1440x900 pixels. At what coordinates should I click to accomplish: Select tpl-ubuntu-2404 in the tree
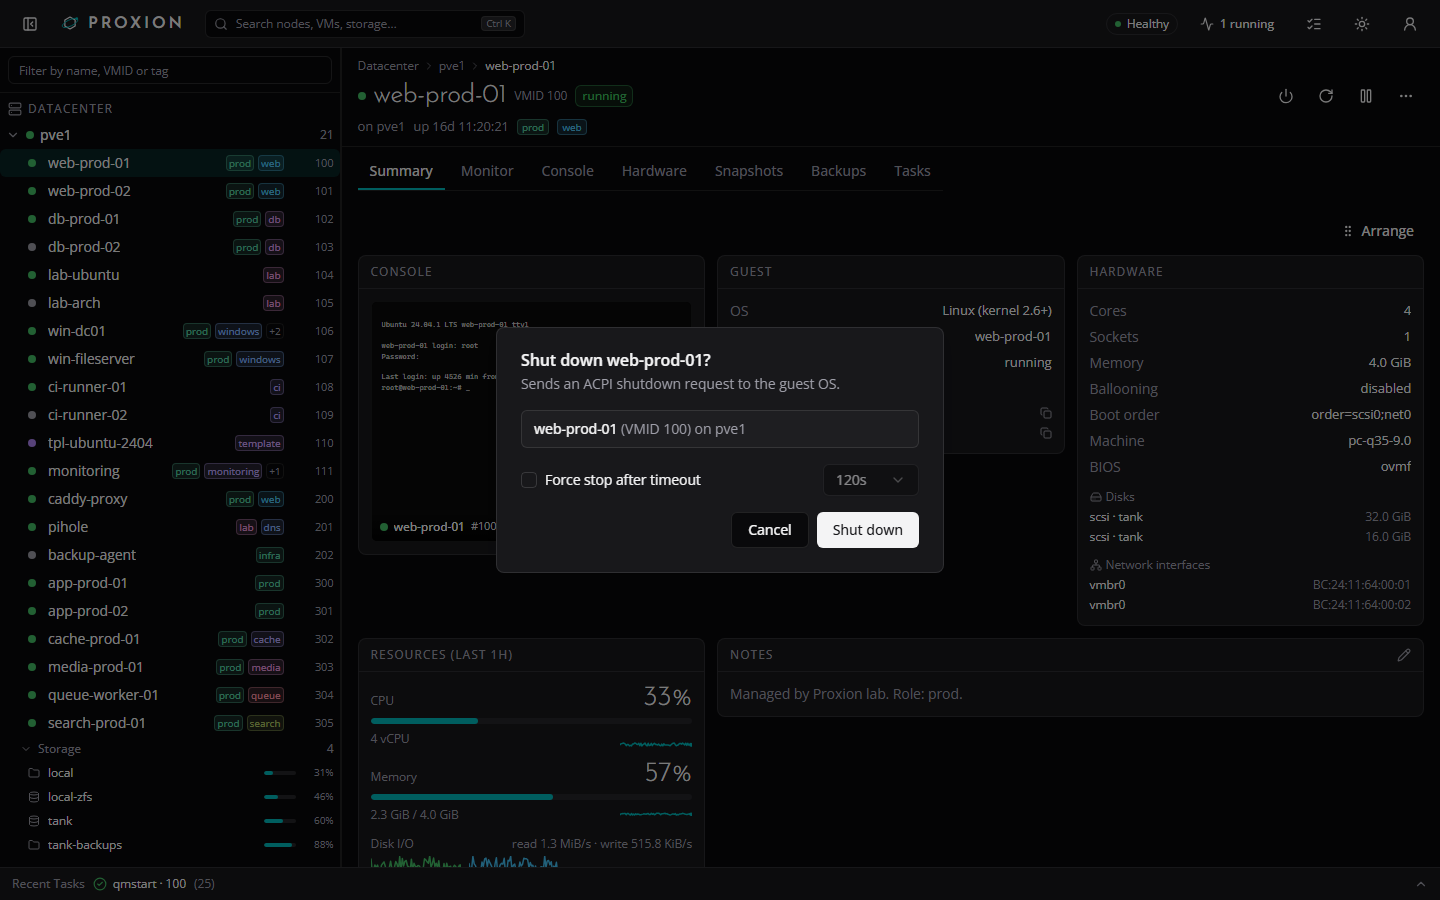click(170, 443)
